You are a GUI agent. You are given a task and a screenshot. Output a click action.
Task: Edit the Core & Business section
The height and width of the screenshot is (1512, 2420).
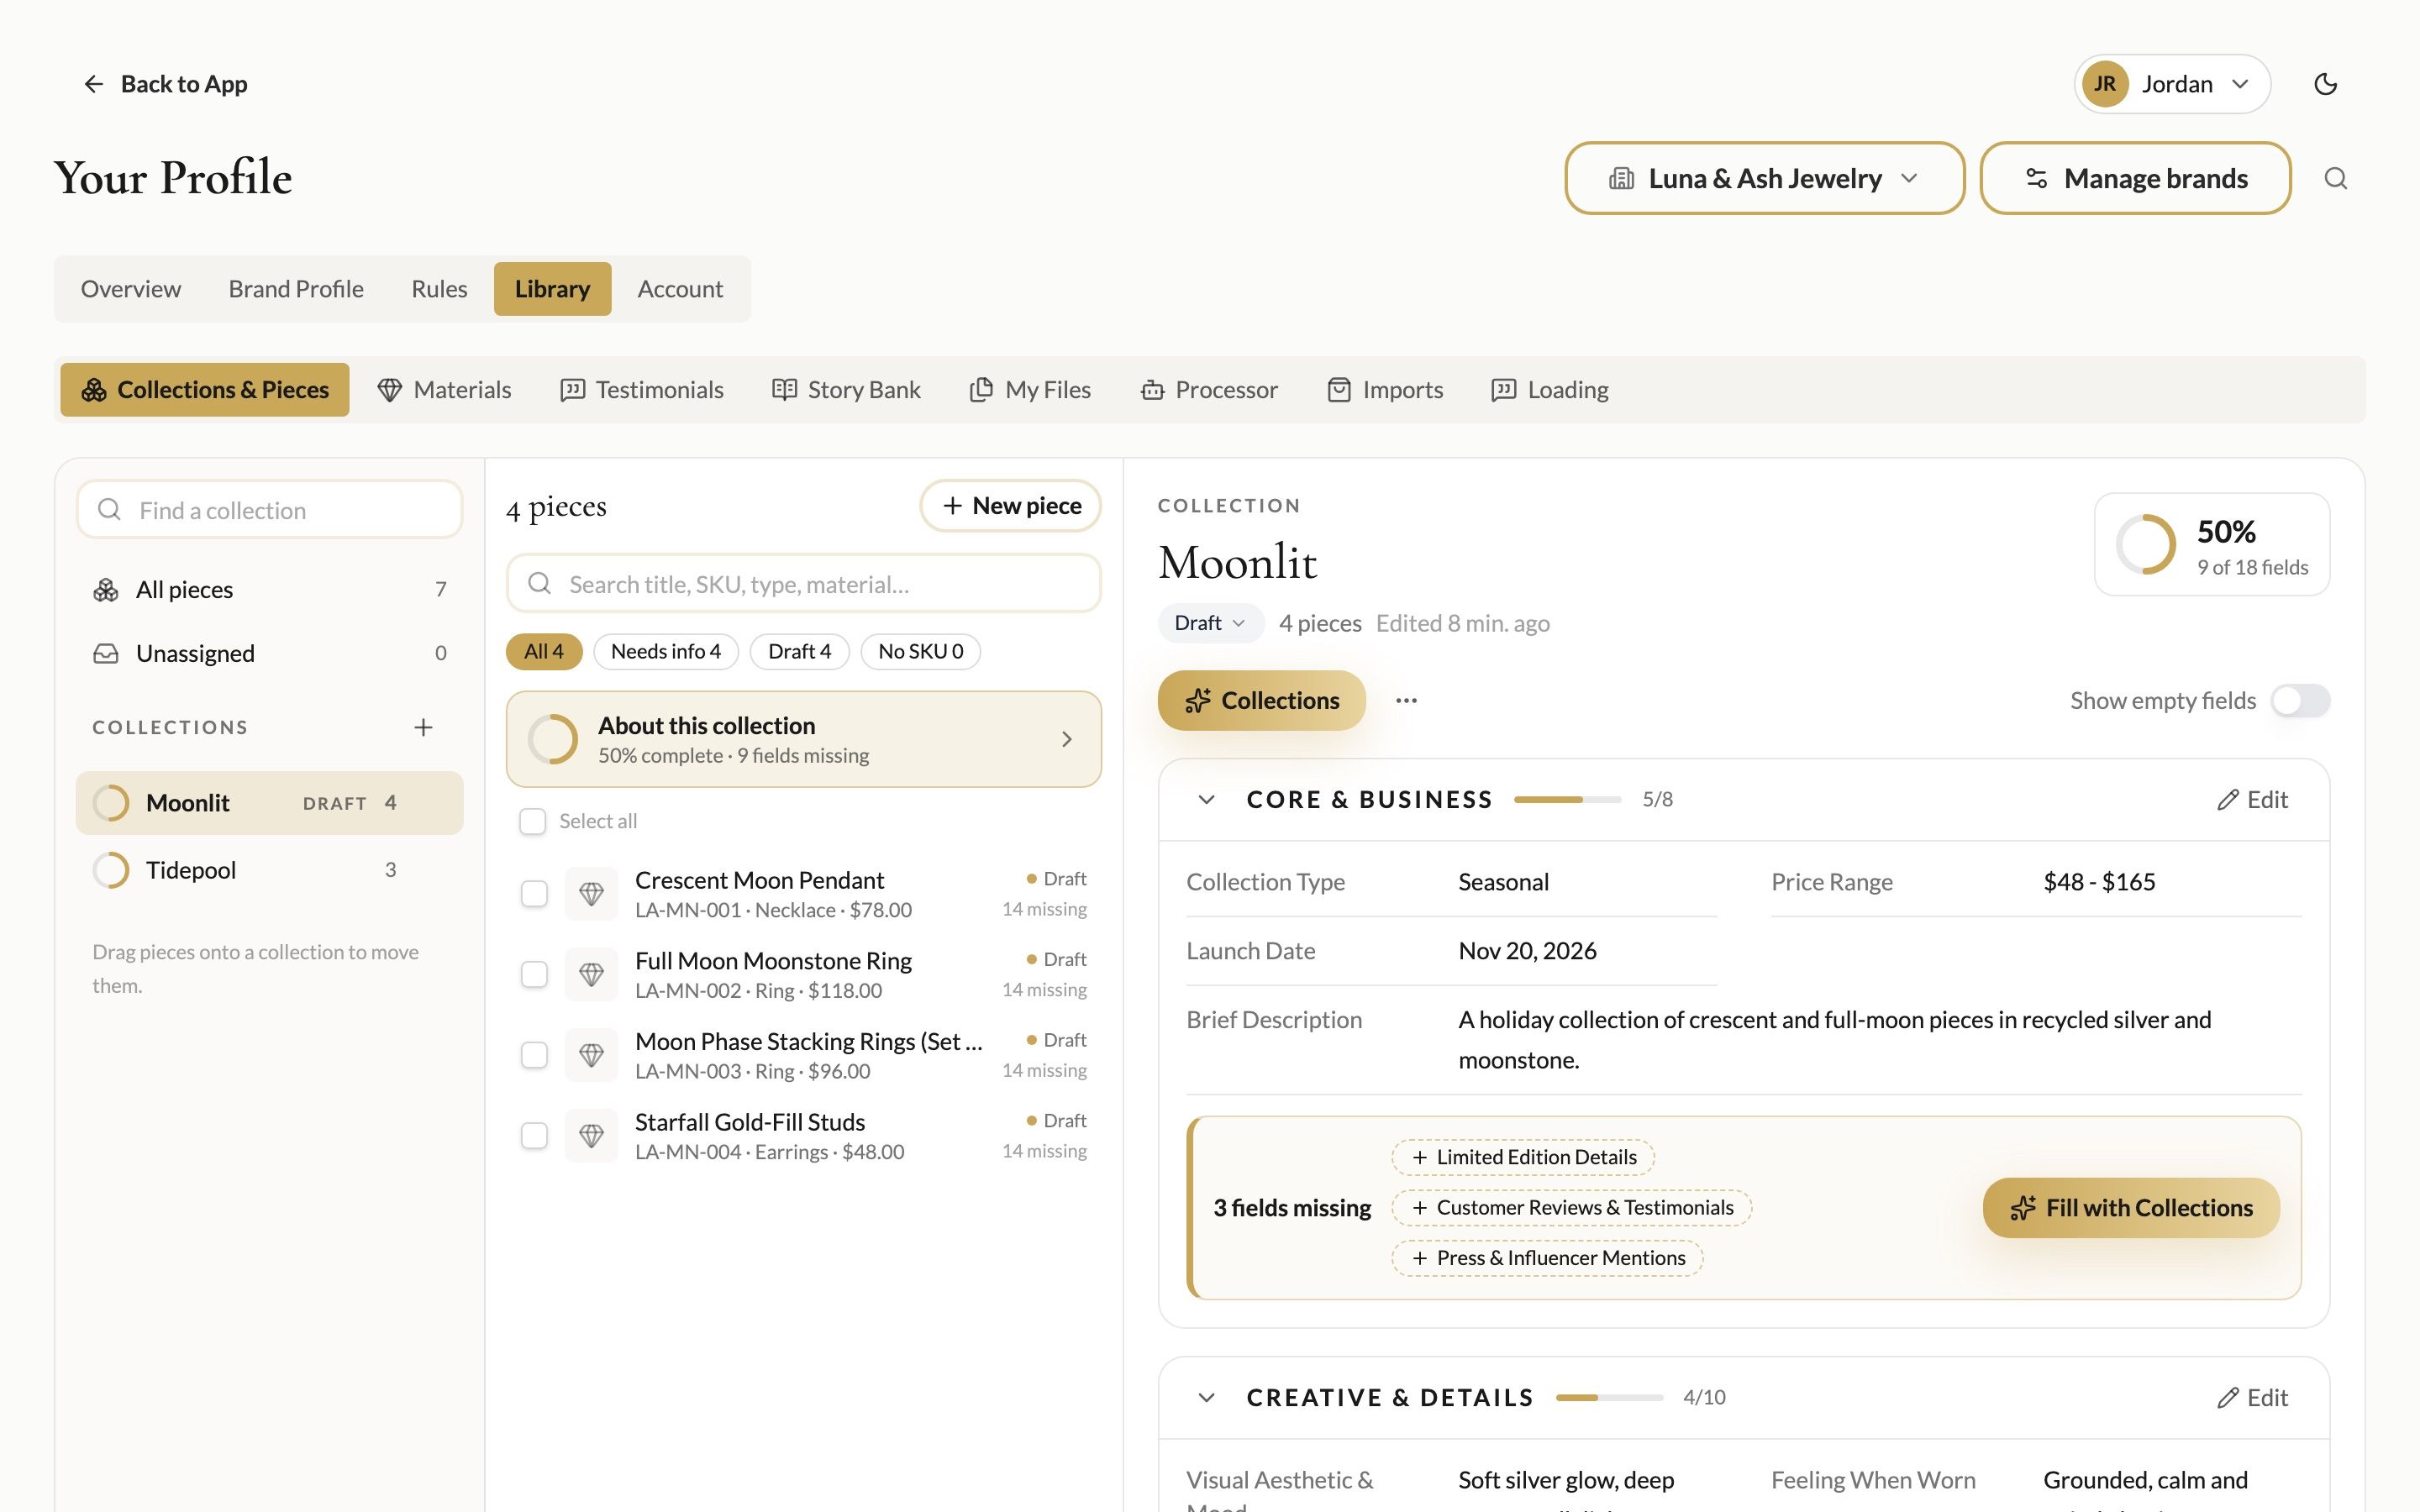(2252, 799)
